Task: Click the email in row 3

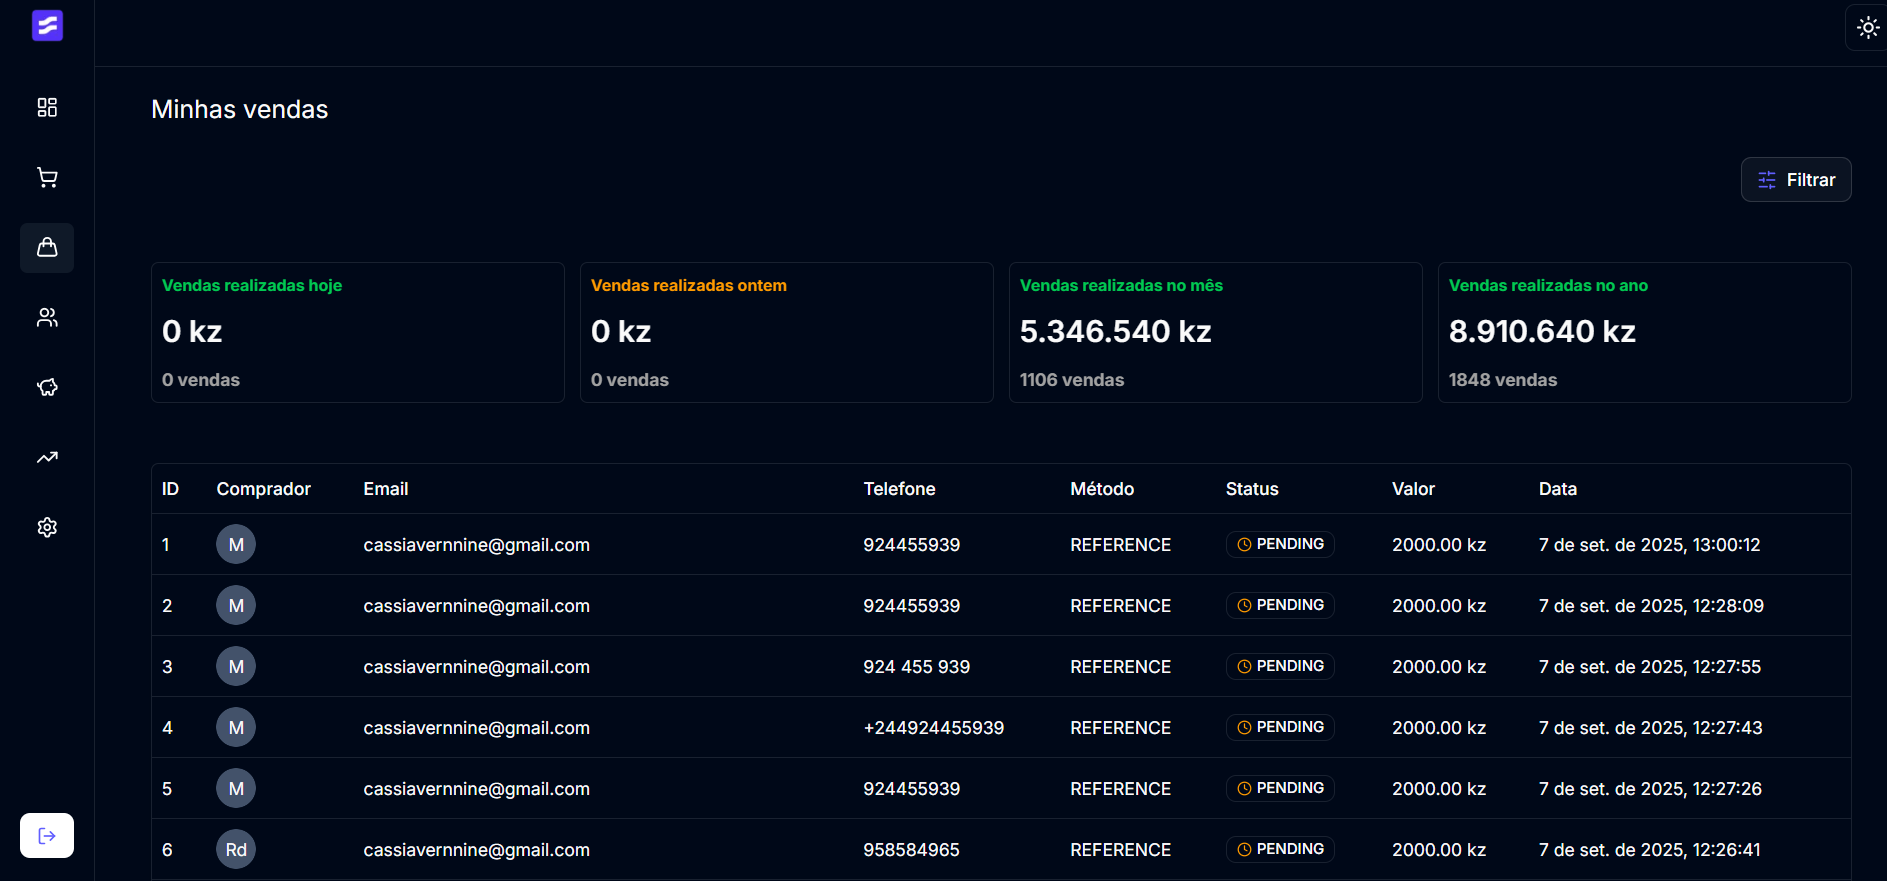Action: coord(476,667)
